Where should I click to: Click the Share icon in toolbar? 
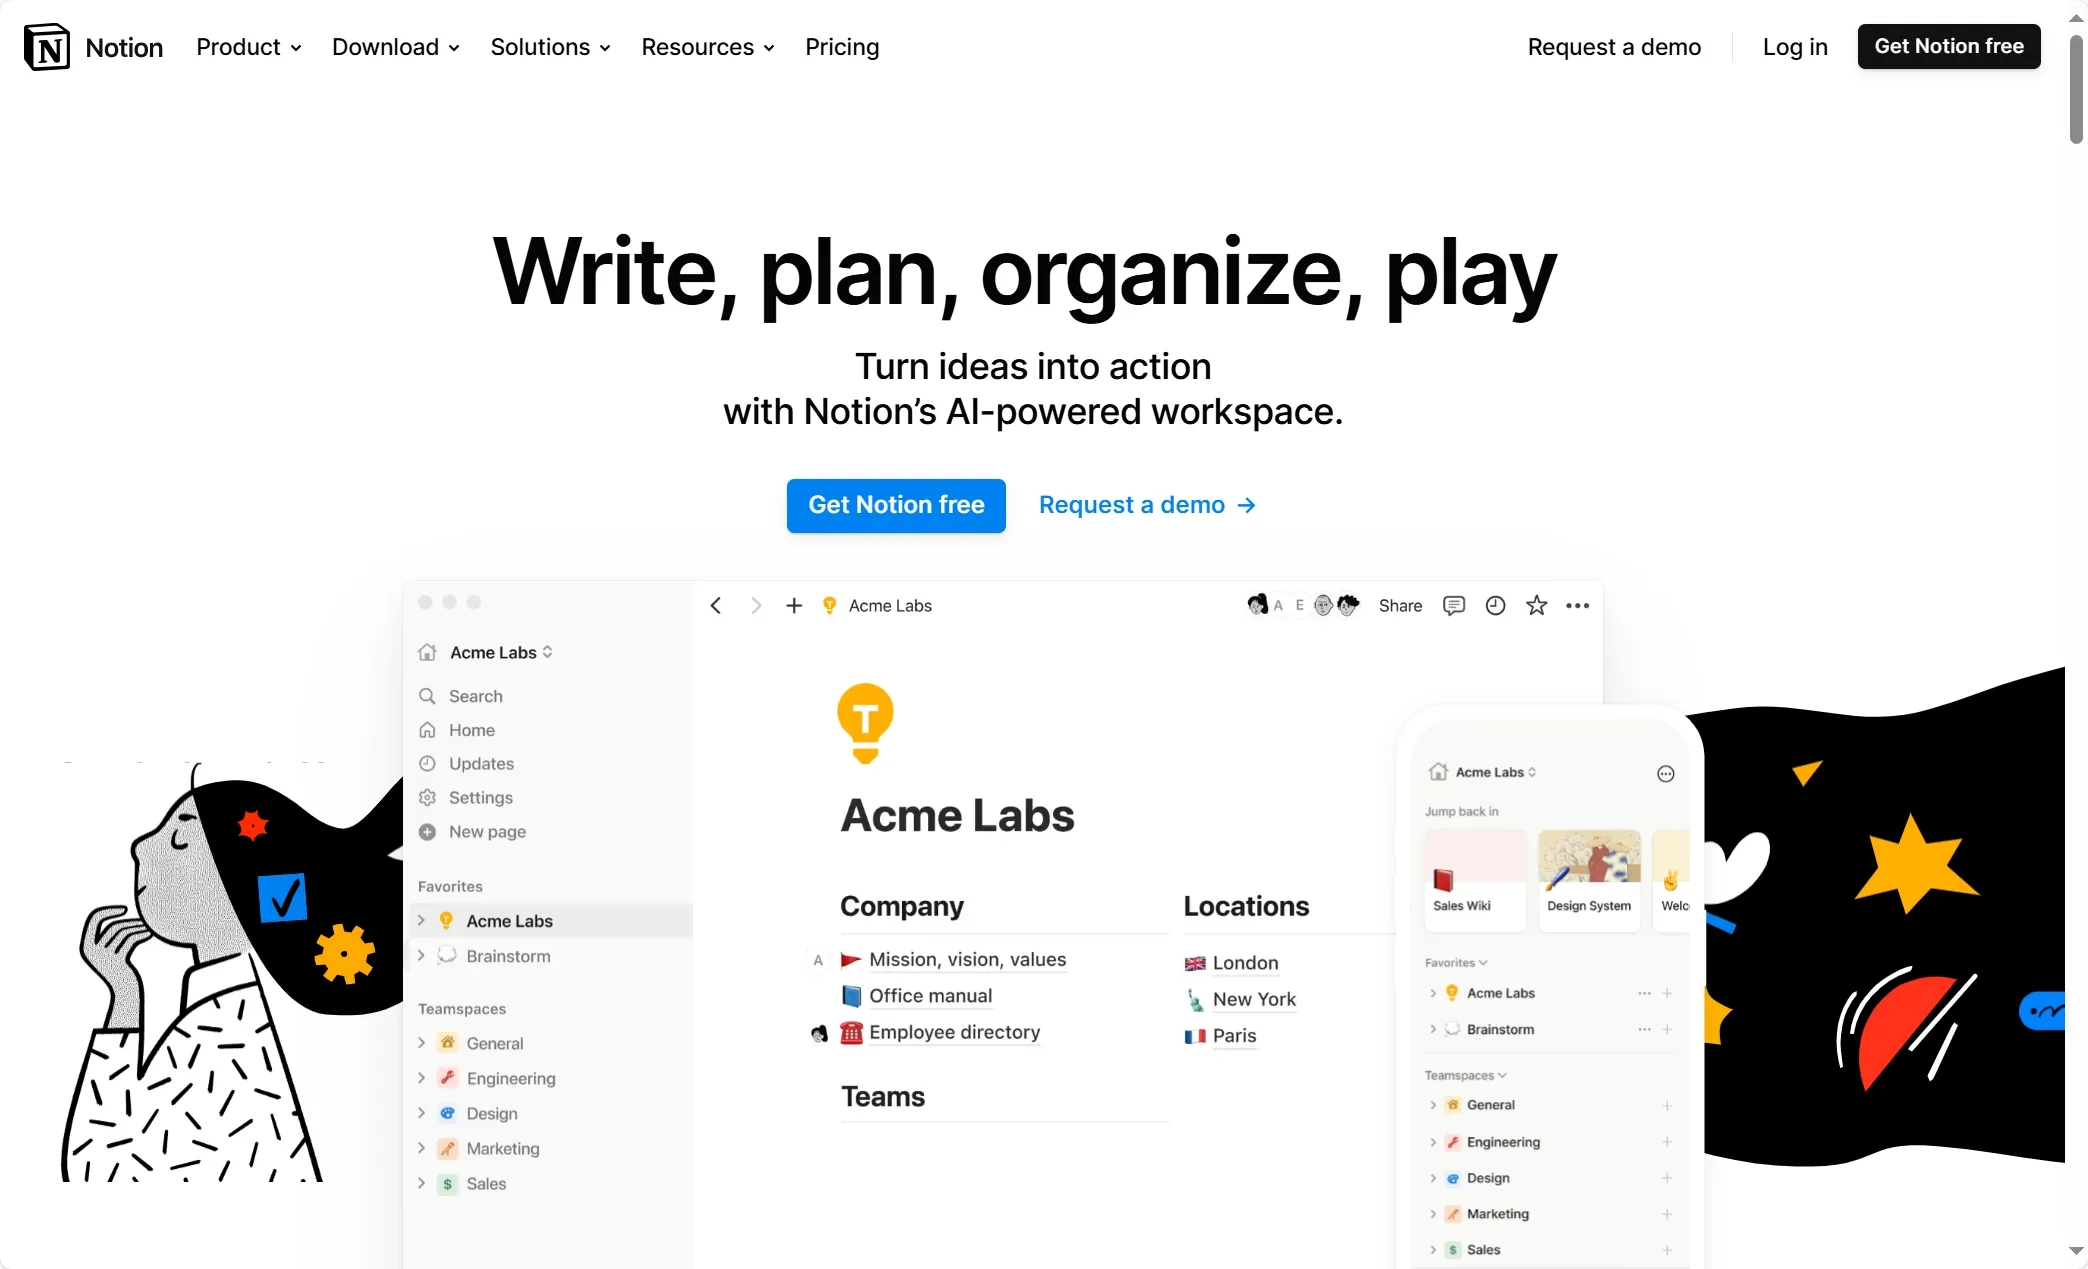[1399, 604]
